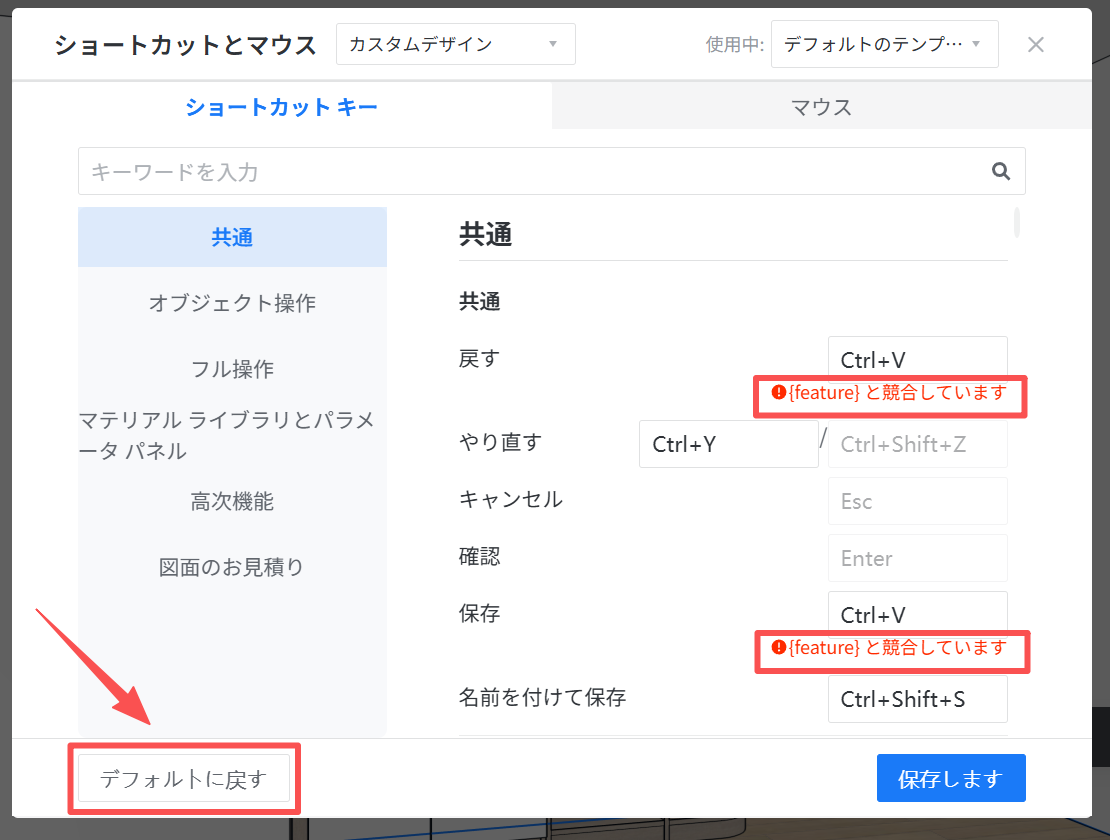Close the ショートカットとマウス dialog
The image size is (1110, 840).
1036,45
